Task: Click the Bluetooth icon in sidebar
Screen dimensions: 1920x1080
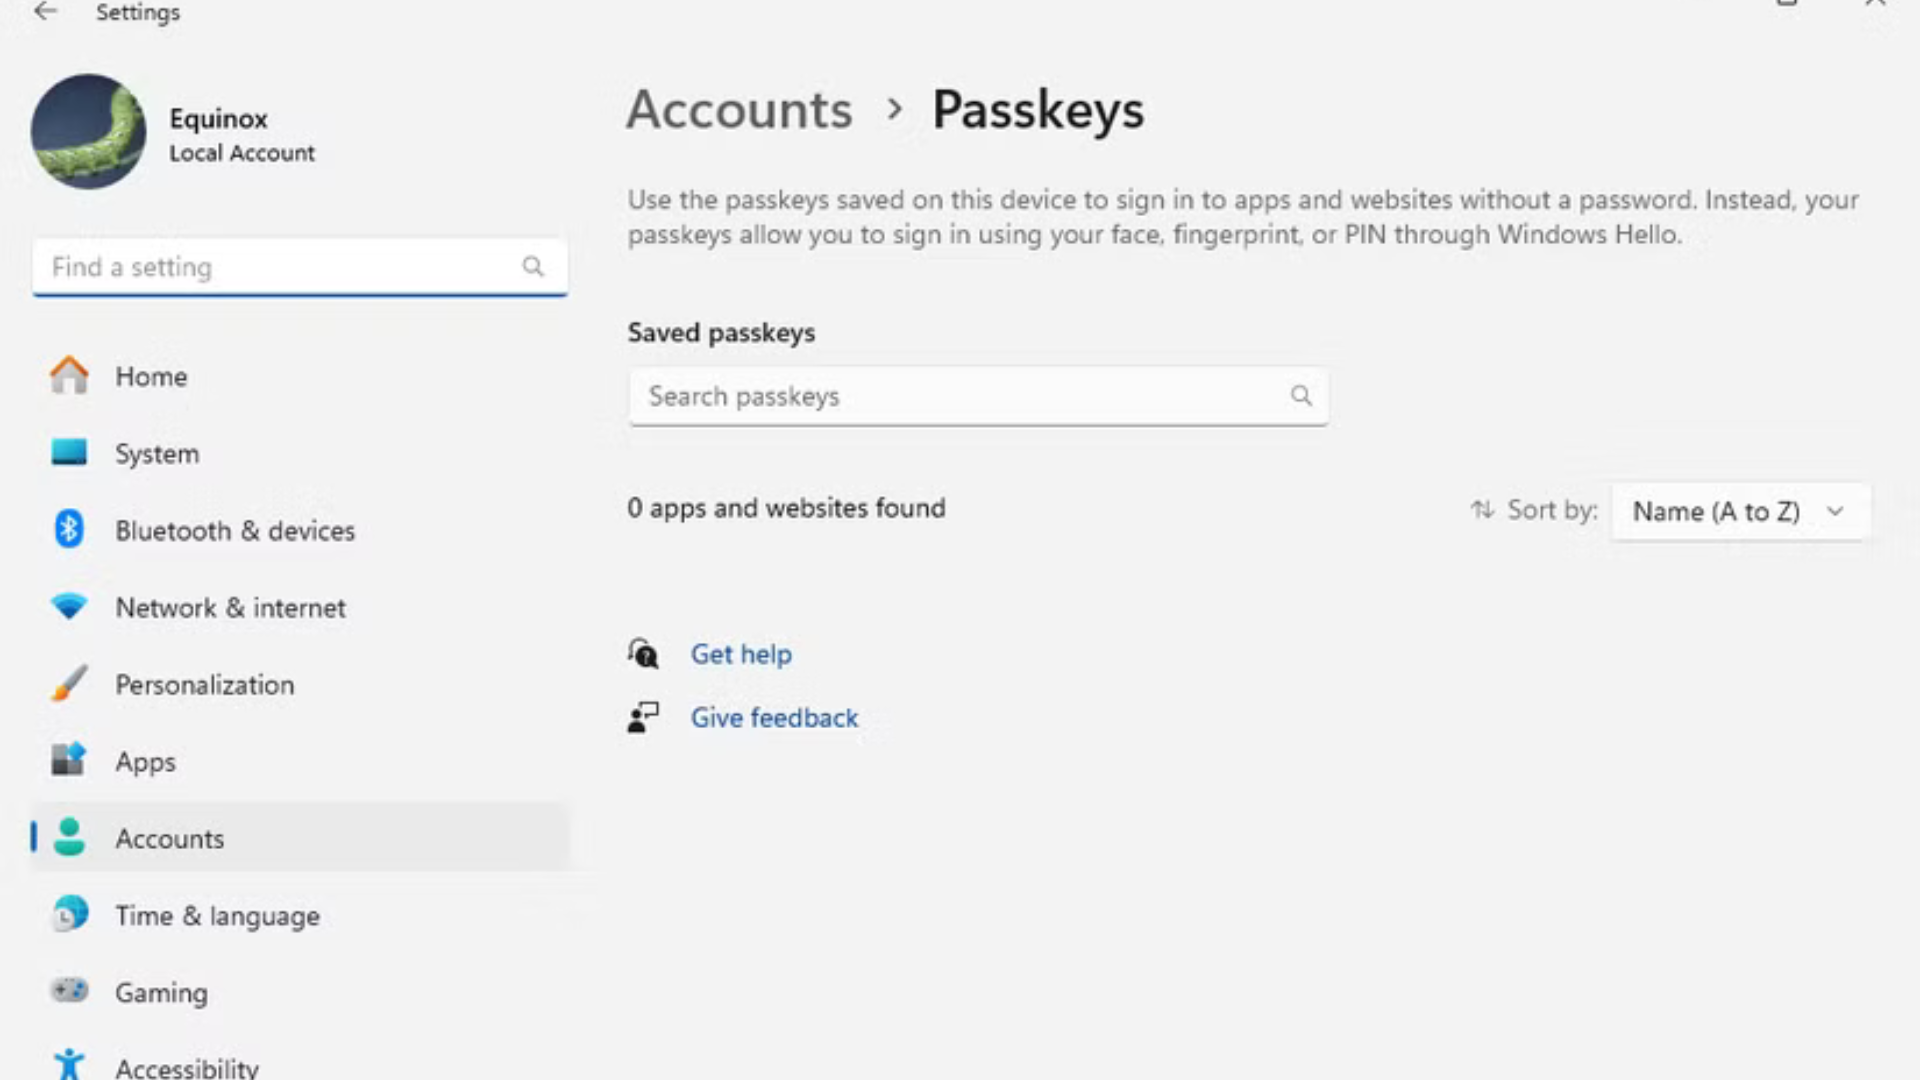Action: click(69, 530)
